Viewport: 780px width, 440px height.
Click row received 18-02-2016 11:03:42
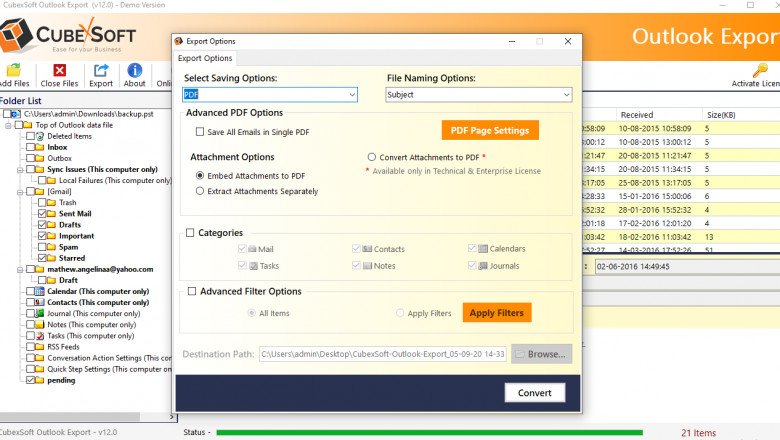(x=681, y=237)
